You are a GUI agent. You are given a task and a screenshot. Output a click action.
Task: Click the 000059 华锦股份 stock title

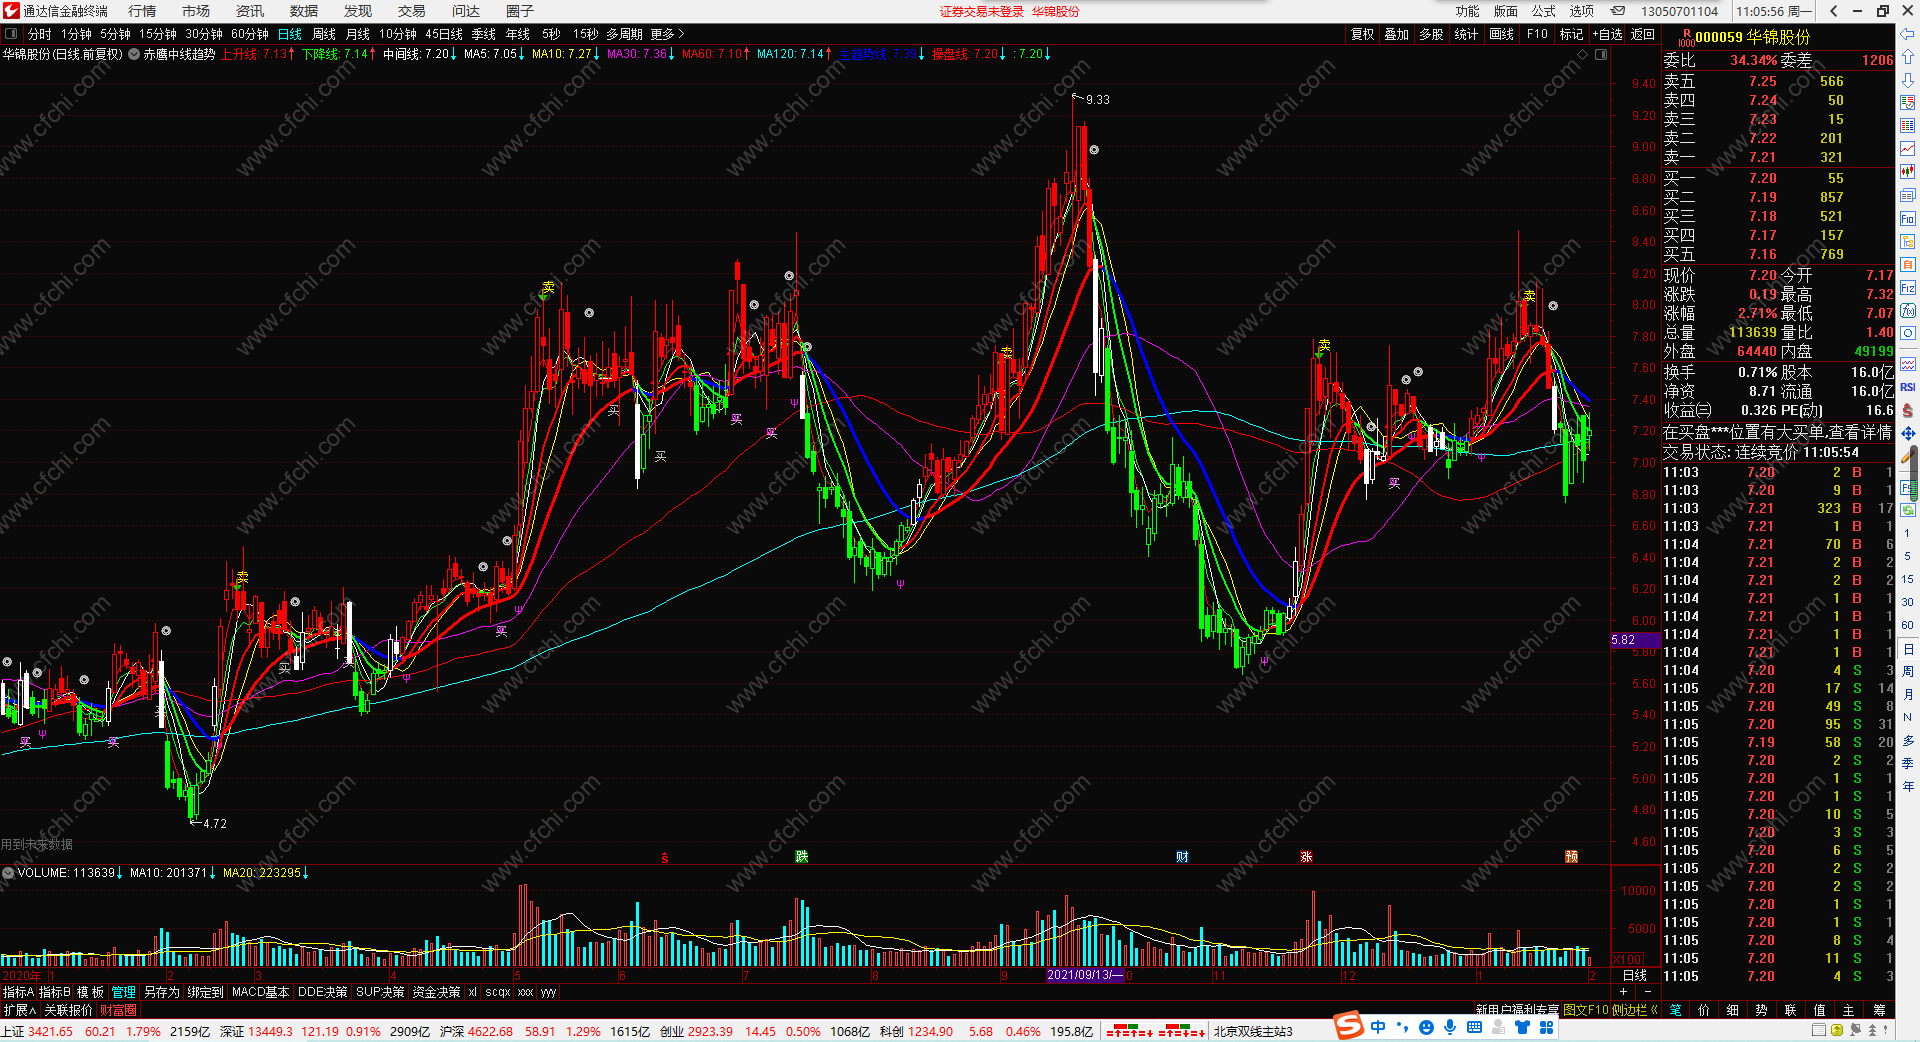tap(1753, 37)
